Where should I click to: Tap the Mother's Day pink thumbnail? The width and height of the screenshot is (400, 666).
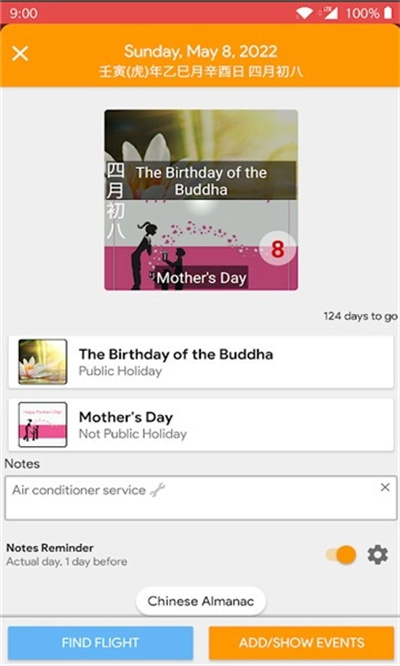42,424
